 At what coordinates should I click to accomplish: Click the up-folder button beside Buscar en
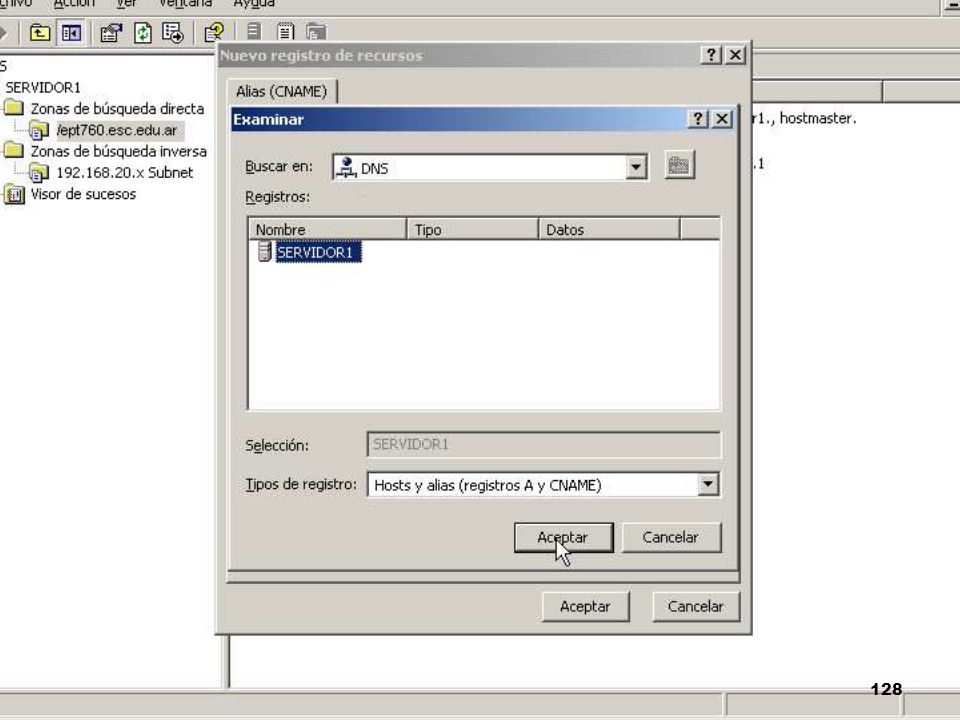679,165
